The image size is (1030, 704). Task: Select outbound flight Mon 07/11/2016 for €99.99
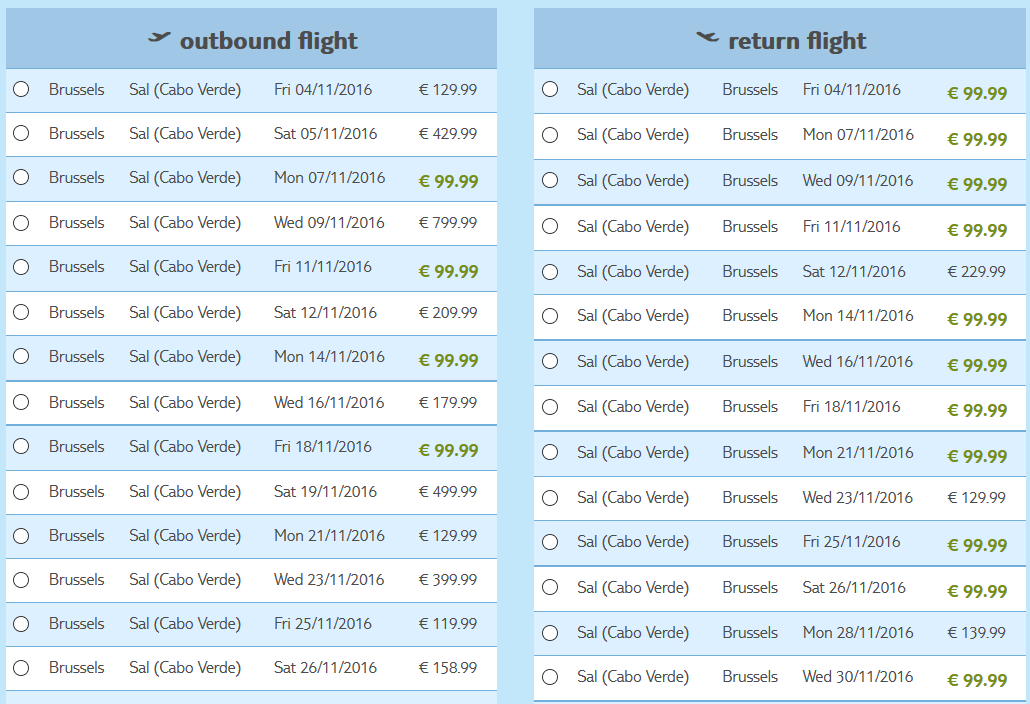(x=21, y=177)
